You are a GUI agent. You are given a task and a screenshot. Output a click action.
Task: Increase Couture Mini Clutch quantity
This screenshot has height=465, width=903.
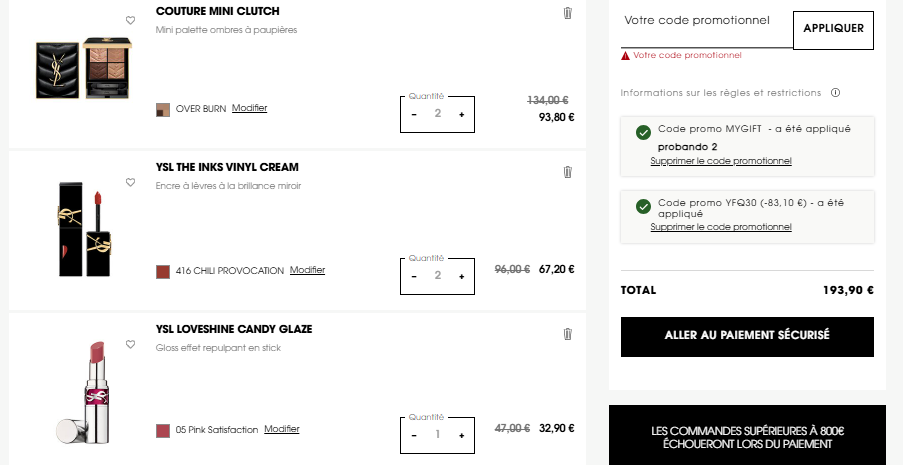(x=461, y=115)
